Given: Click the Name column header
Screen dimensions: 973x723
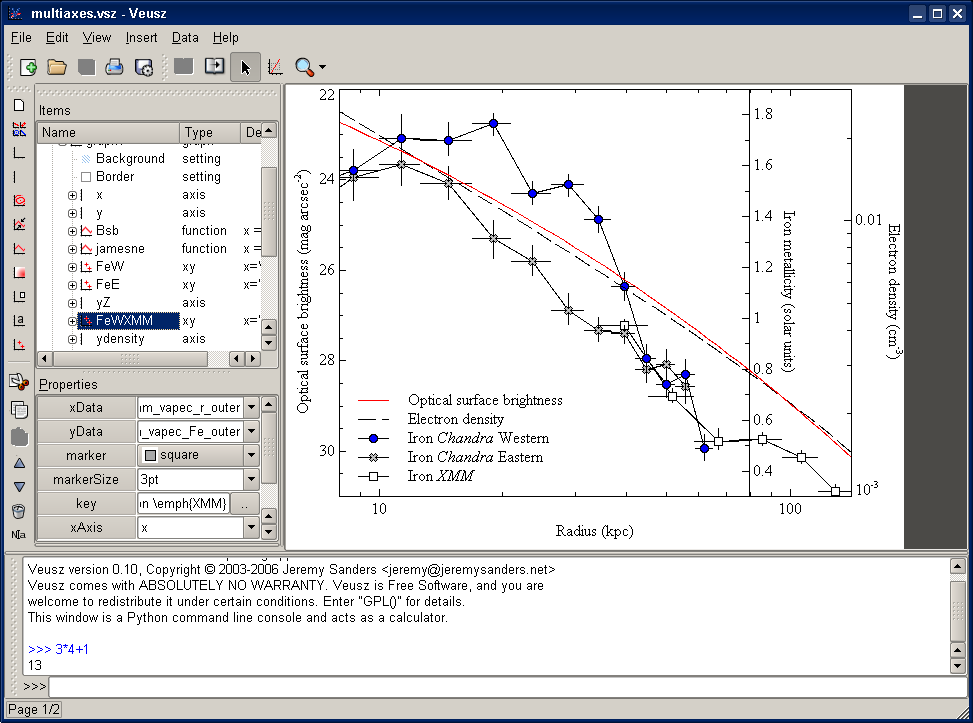Looking at the screenshot, I should click(x=109, y=132).
